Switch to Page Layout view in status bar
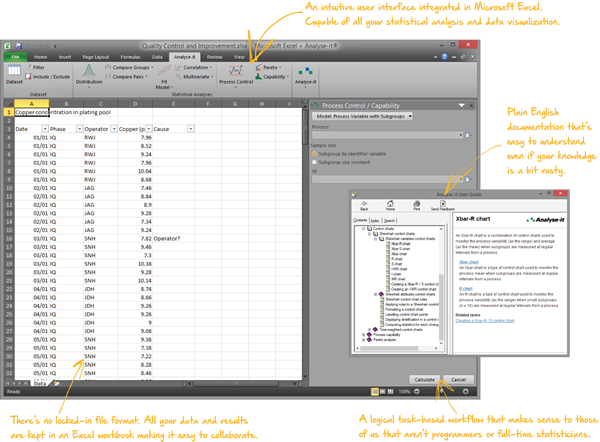 [383, 391]
